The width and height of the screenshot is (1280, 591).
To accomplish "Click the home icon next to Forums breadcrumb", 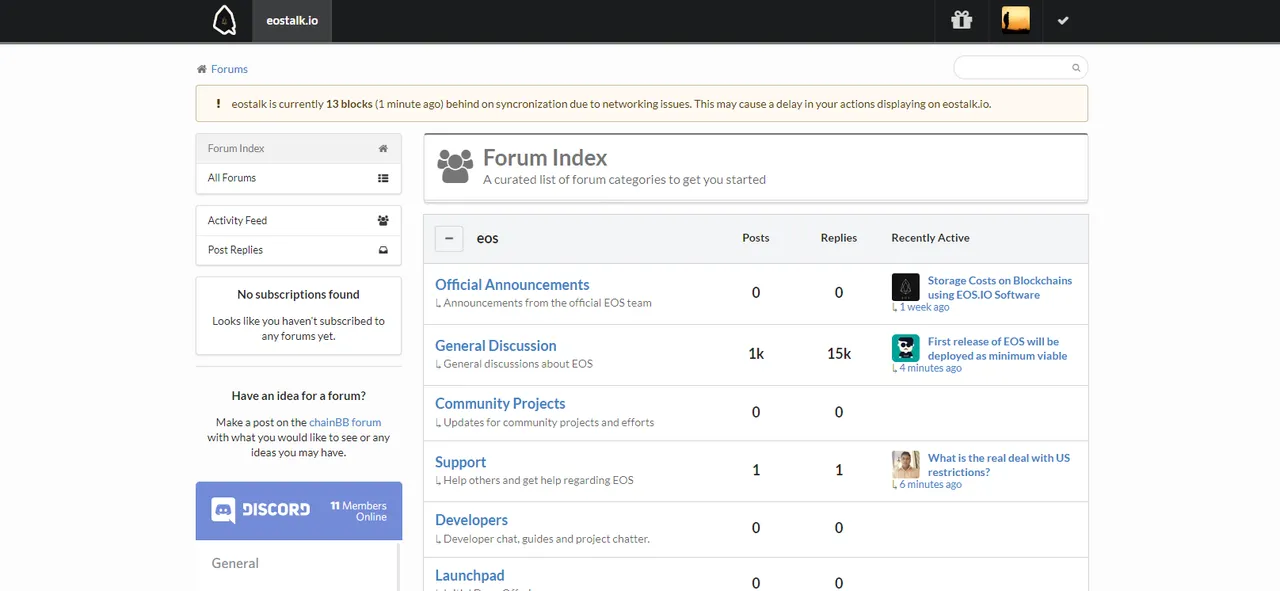I will [x=202, y=69].
